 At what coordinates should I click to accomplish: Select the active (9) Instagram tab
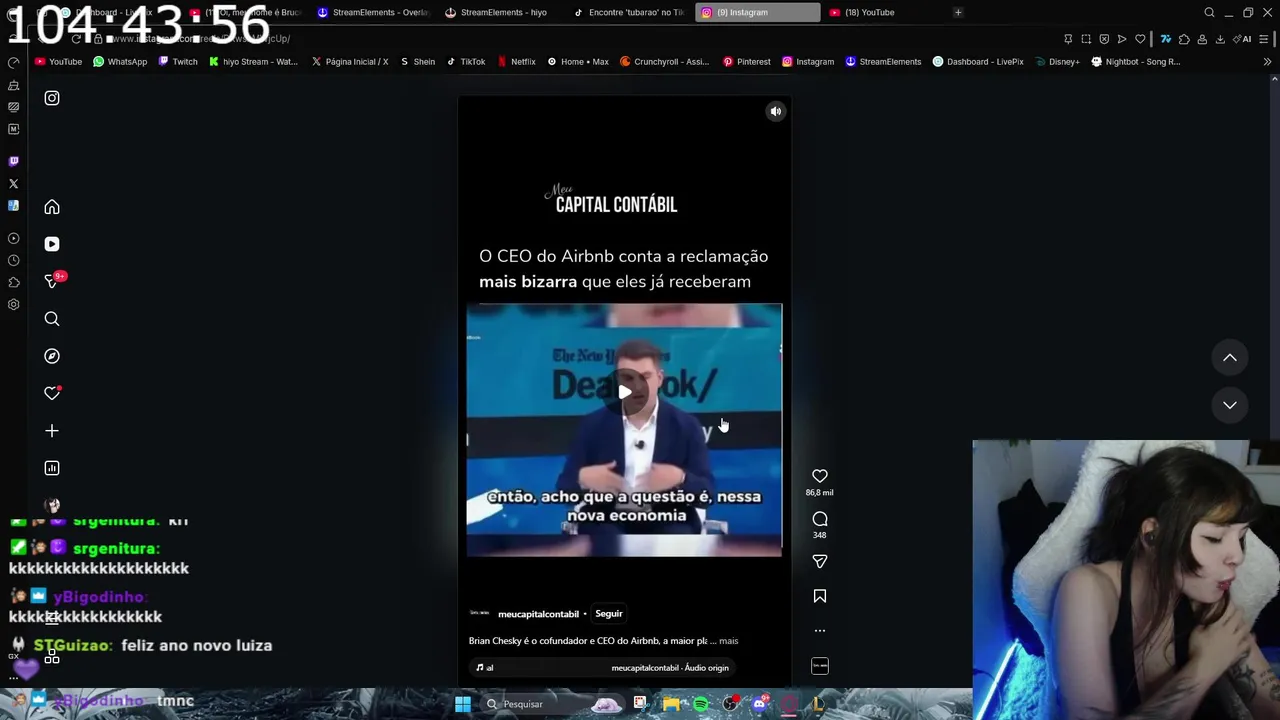(x=757, y=12)
